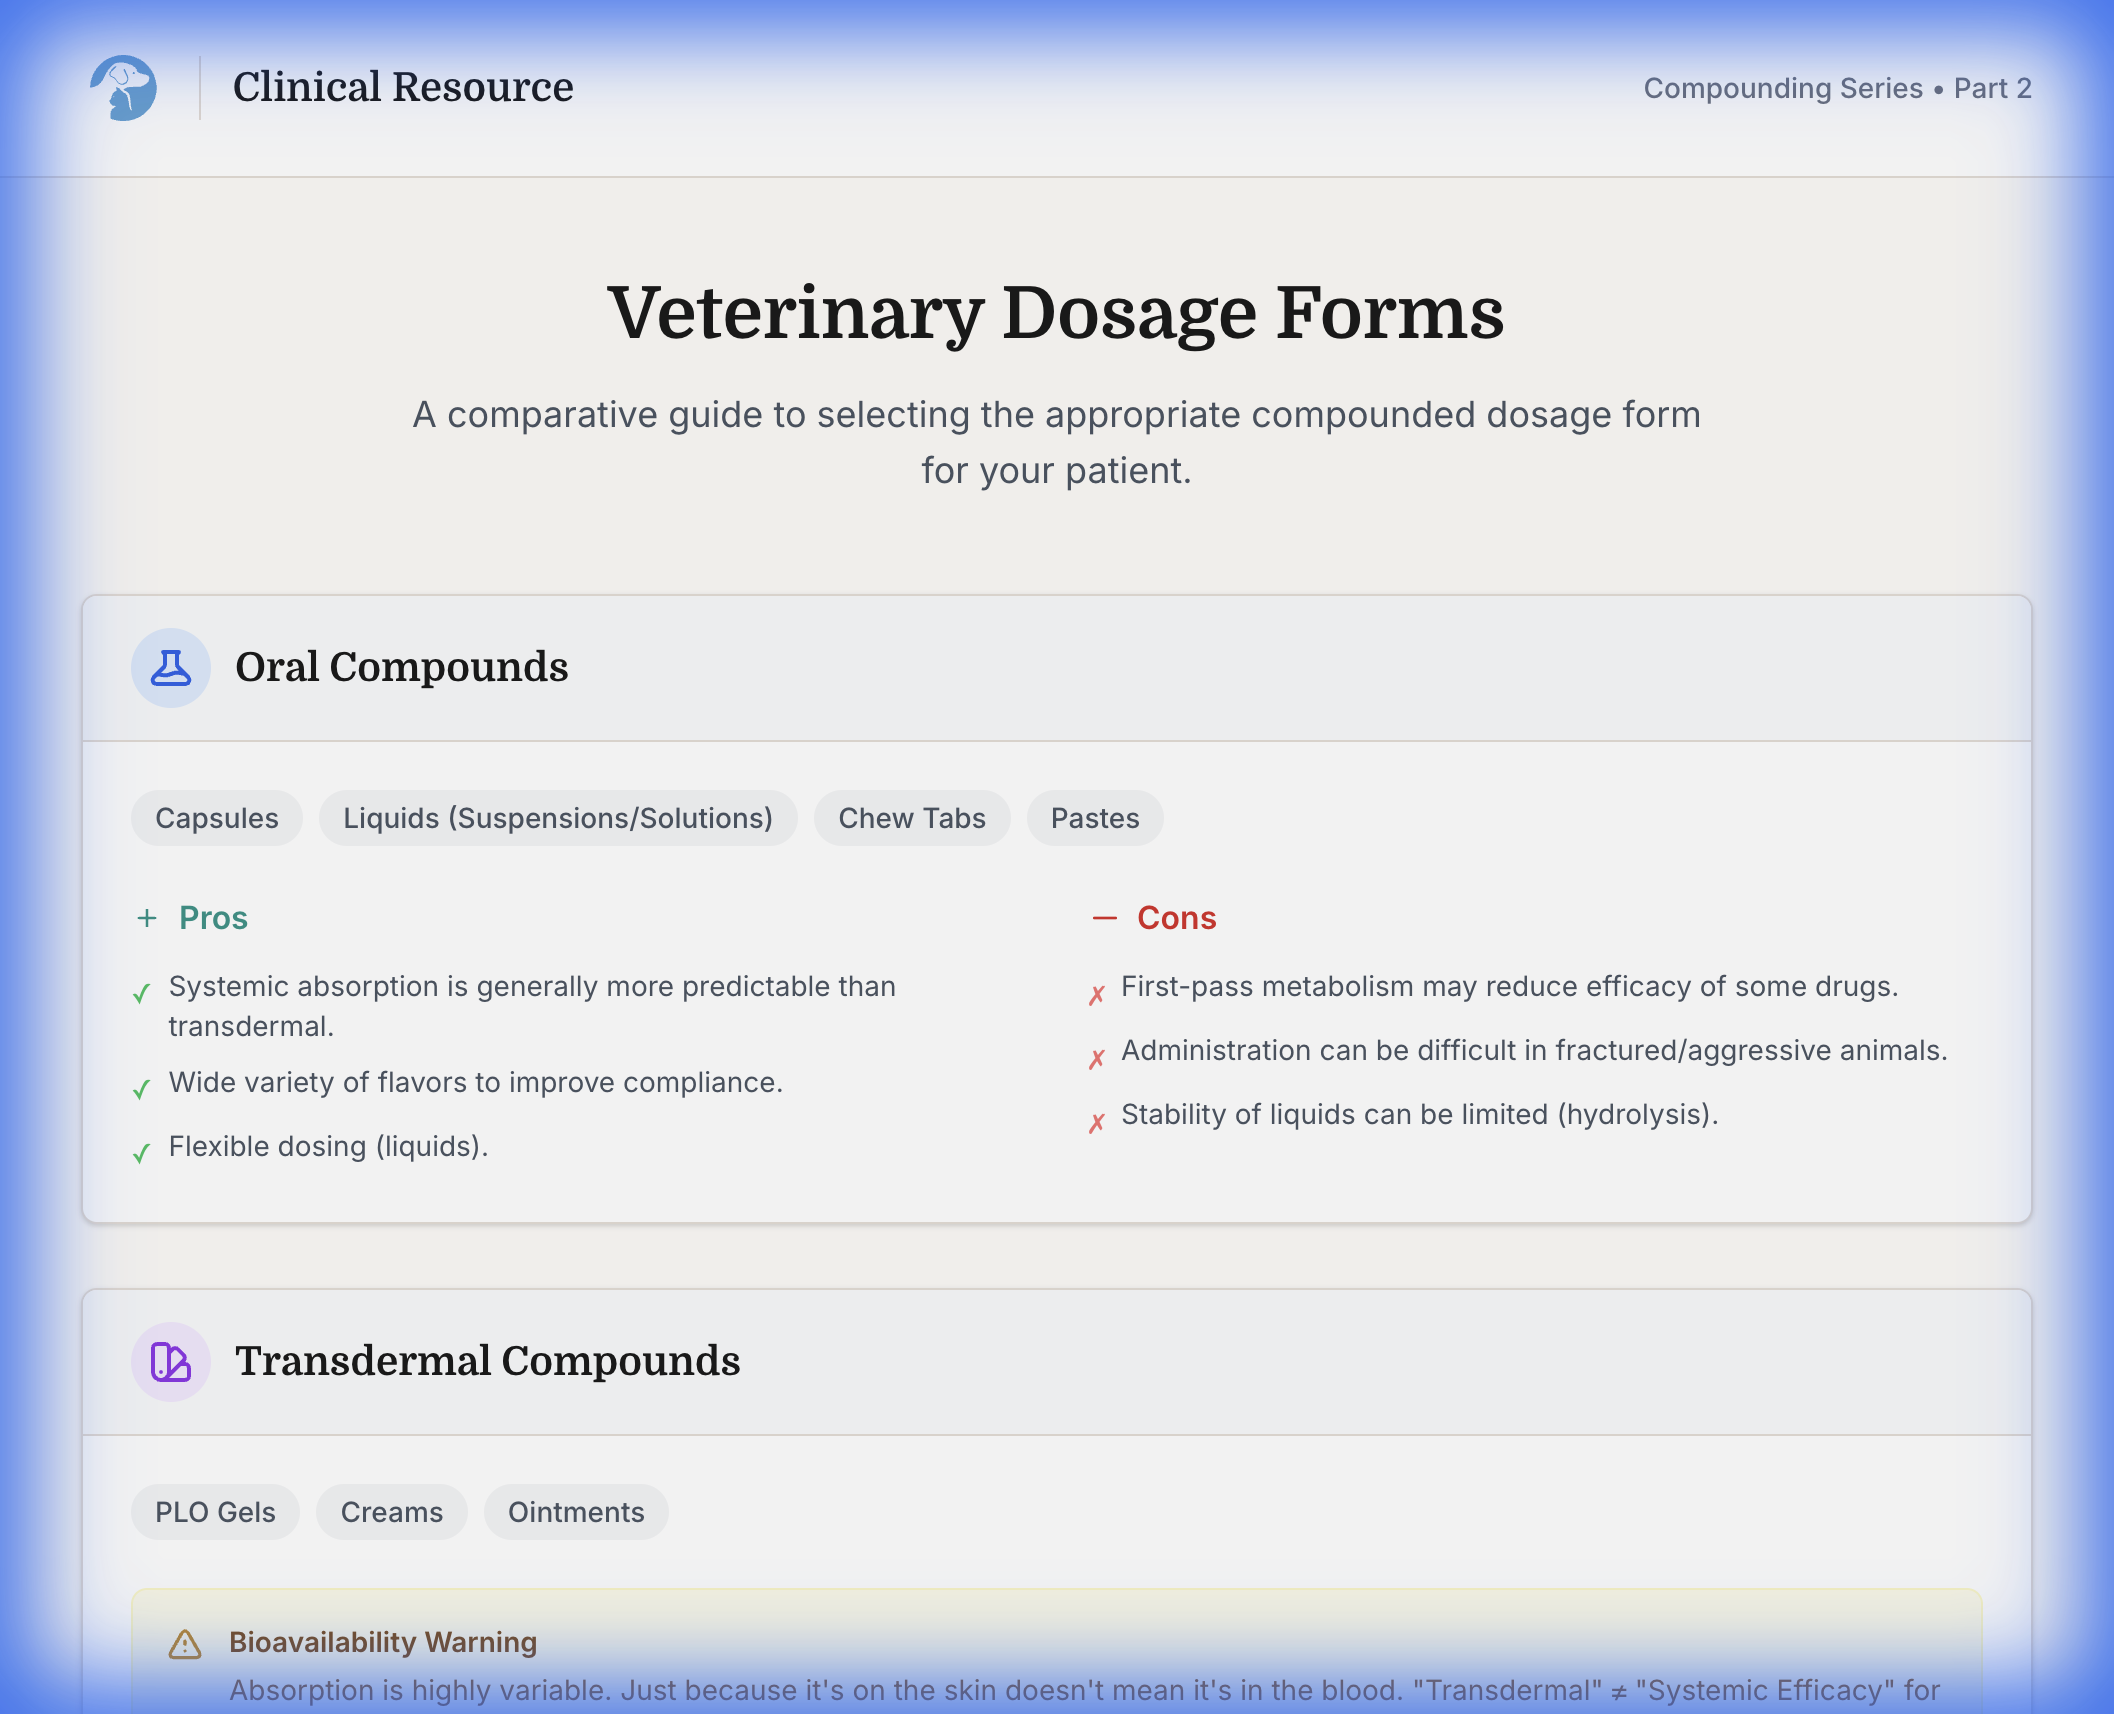Viewport: 2114px width, 1714px height.
Task: Enable the PLO Gels chip
Action: [x=214, y=1512]
